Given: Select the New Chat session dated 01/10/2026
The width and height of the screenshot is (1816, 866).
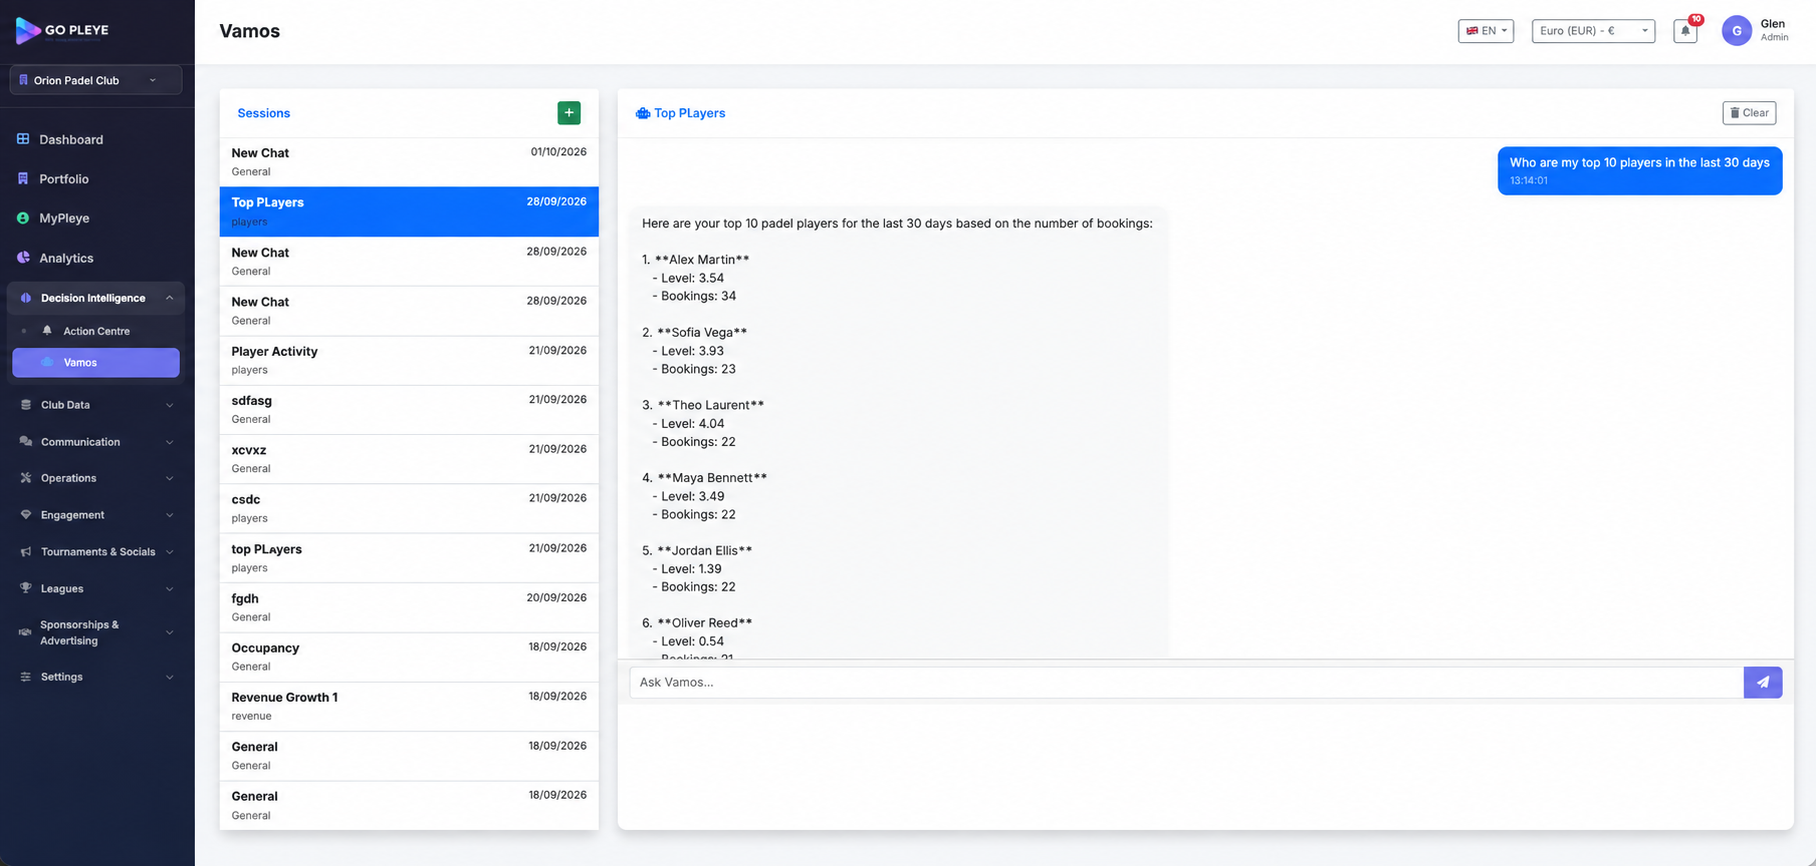Looking at the screenshot, I should (409, 162).
